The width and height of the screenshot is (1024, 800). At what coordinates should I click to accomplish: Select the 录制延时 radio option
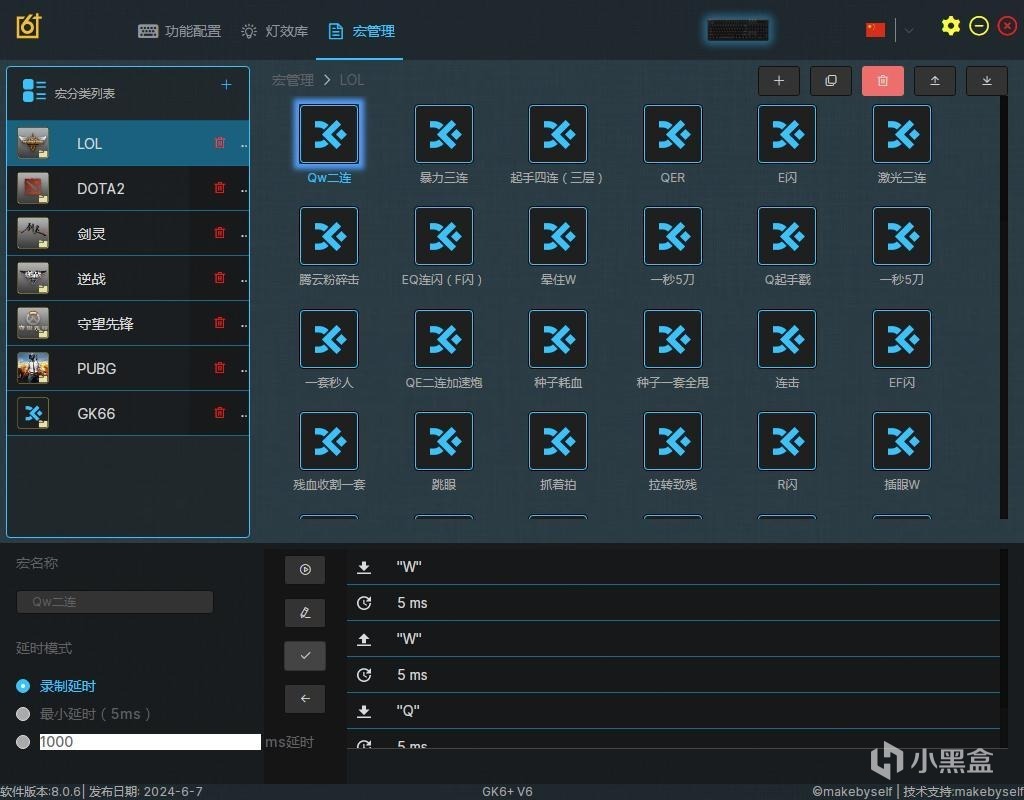pyautogui.click(x=23, y=686)
